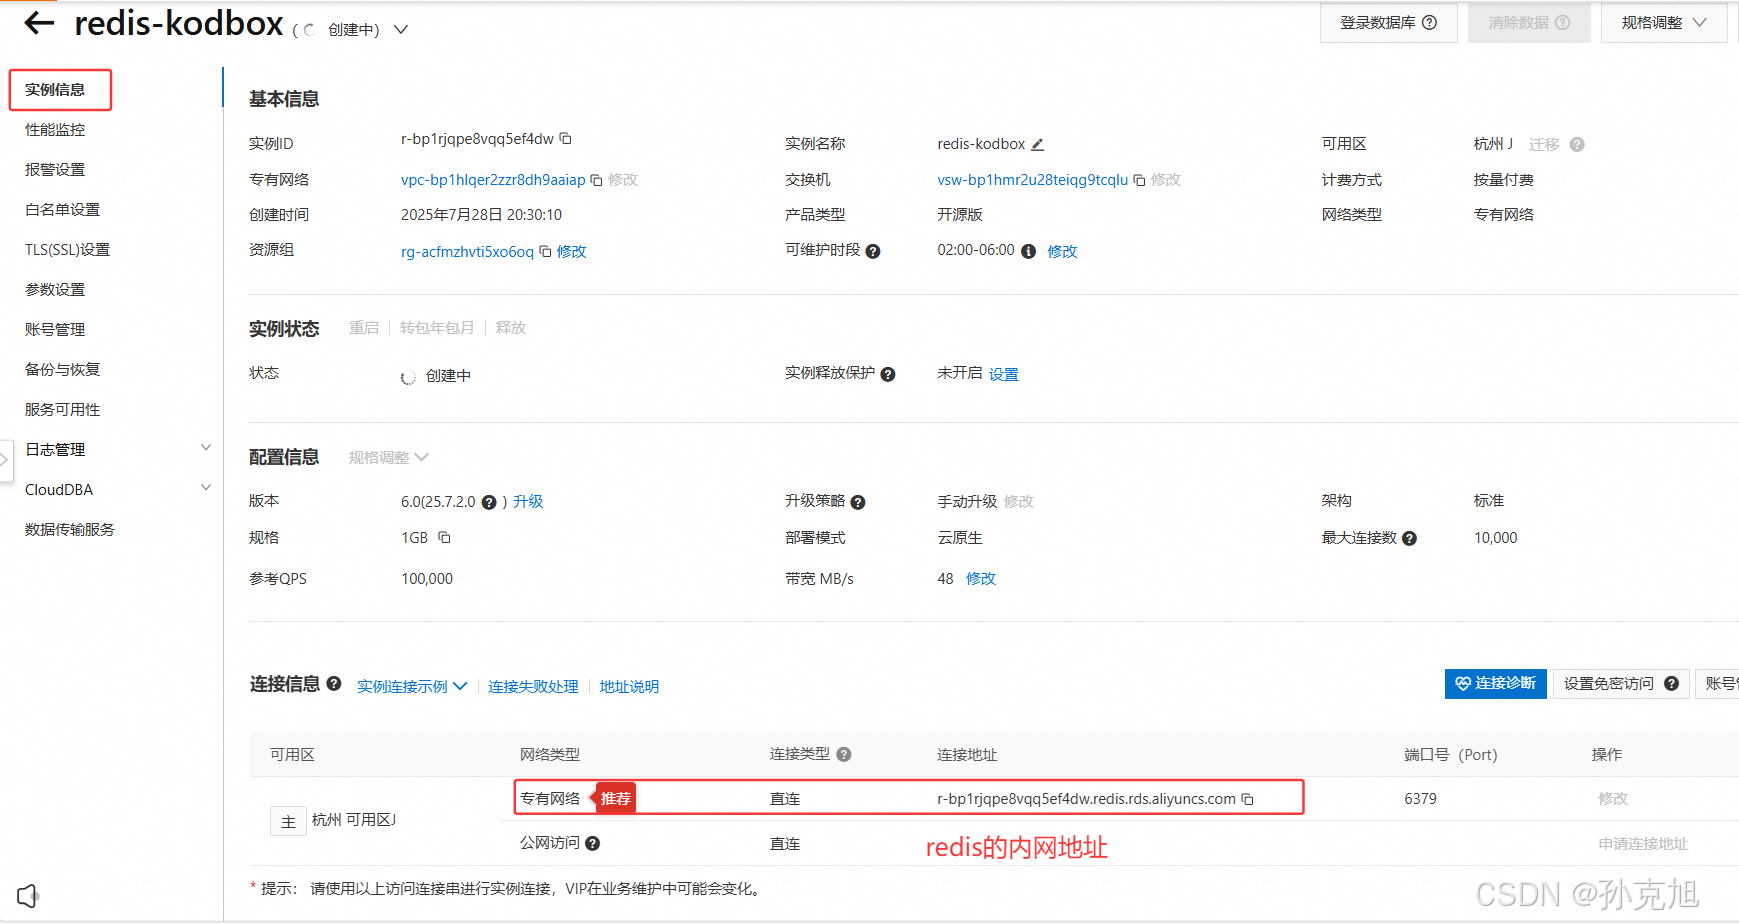Click 修改 next to the resource group
This screenshot has width=1739, height=924.
(x=572, y=252)
